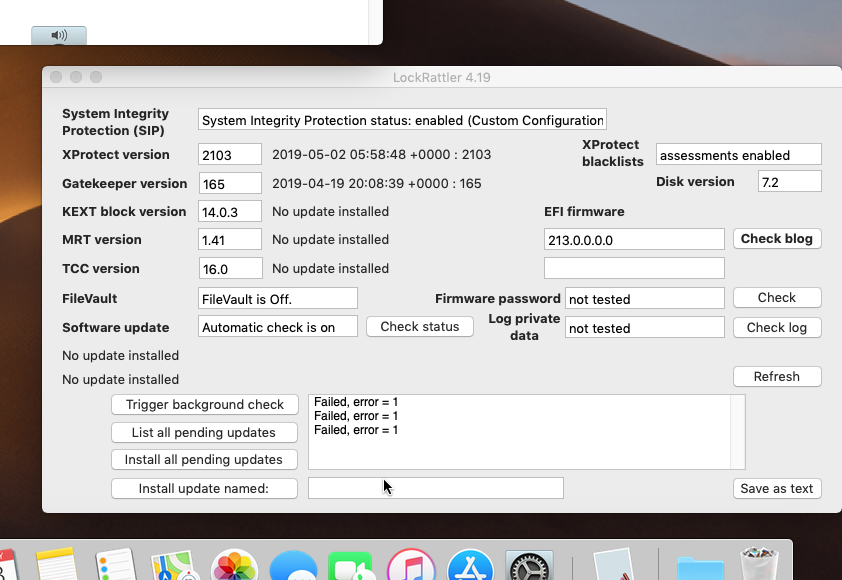This screenshot has width=842, height=580.
Task: Open the Trash in the Dock
Action: pos(759,565)
